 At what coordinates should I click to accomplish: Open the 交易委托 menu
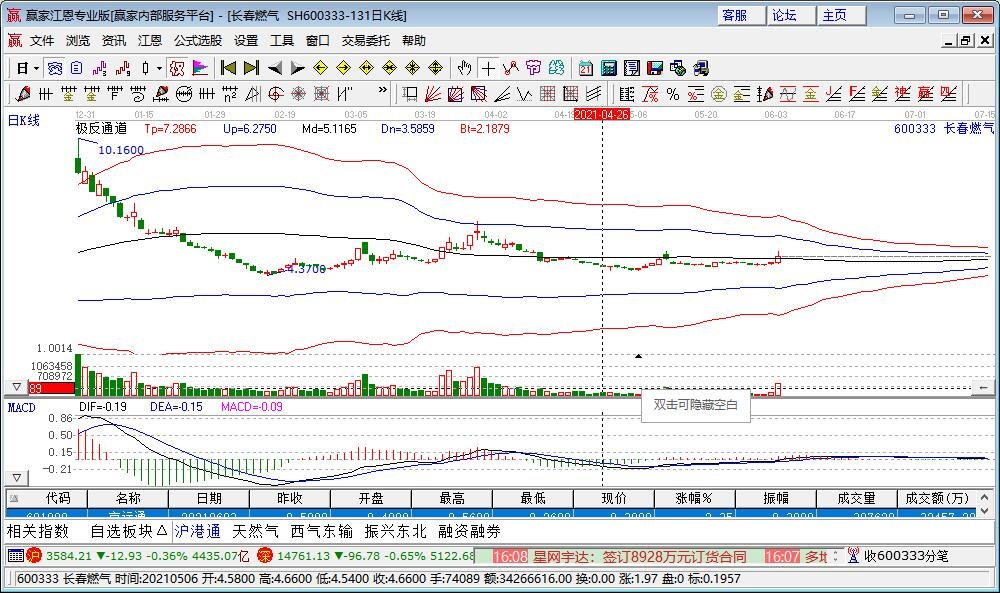click(365, 41)
